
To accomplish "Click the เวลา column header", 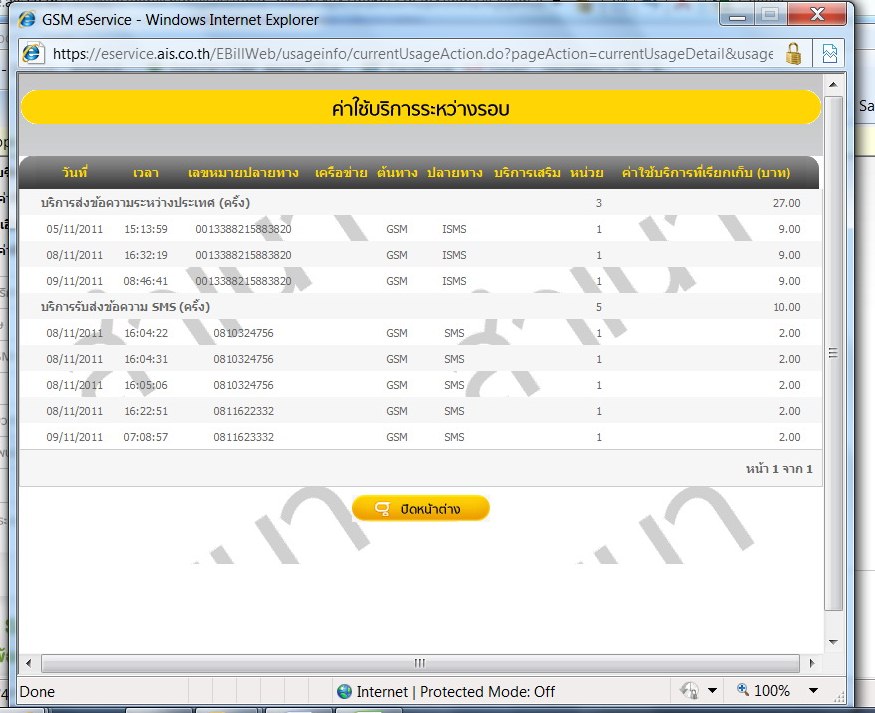I will click(x=146, y=173).
